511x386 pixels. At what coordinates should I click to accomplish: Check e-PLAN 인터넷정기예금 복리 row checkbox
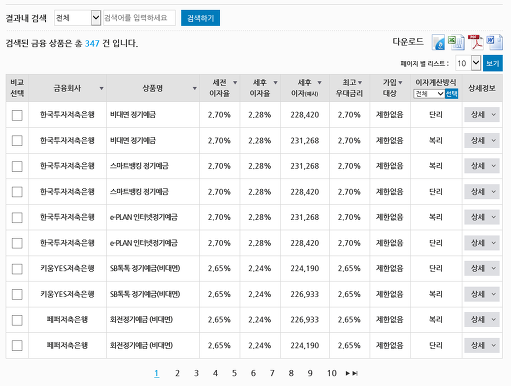17,218
